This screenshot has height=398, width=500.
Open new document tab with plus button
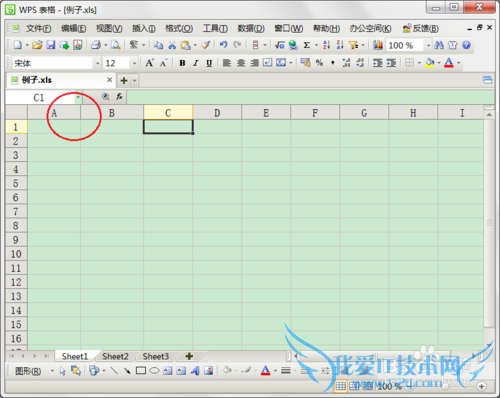click(124, 80)
